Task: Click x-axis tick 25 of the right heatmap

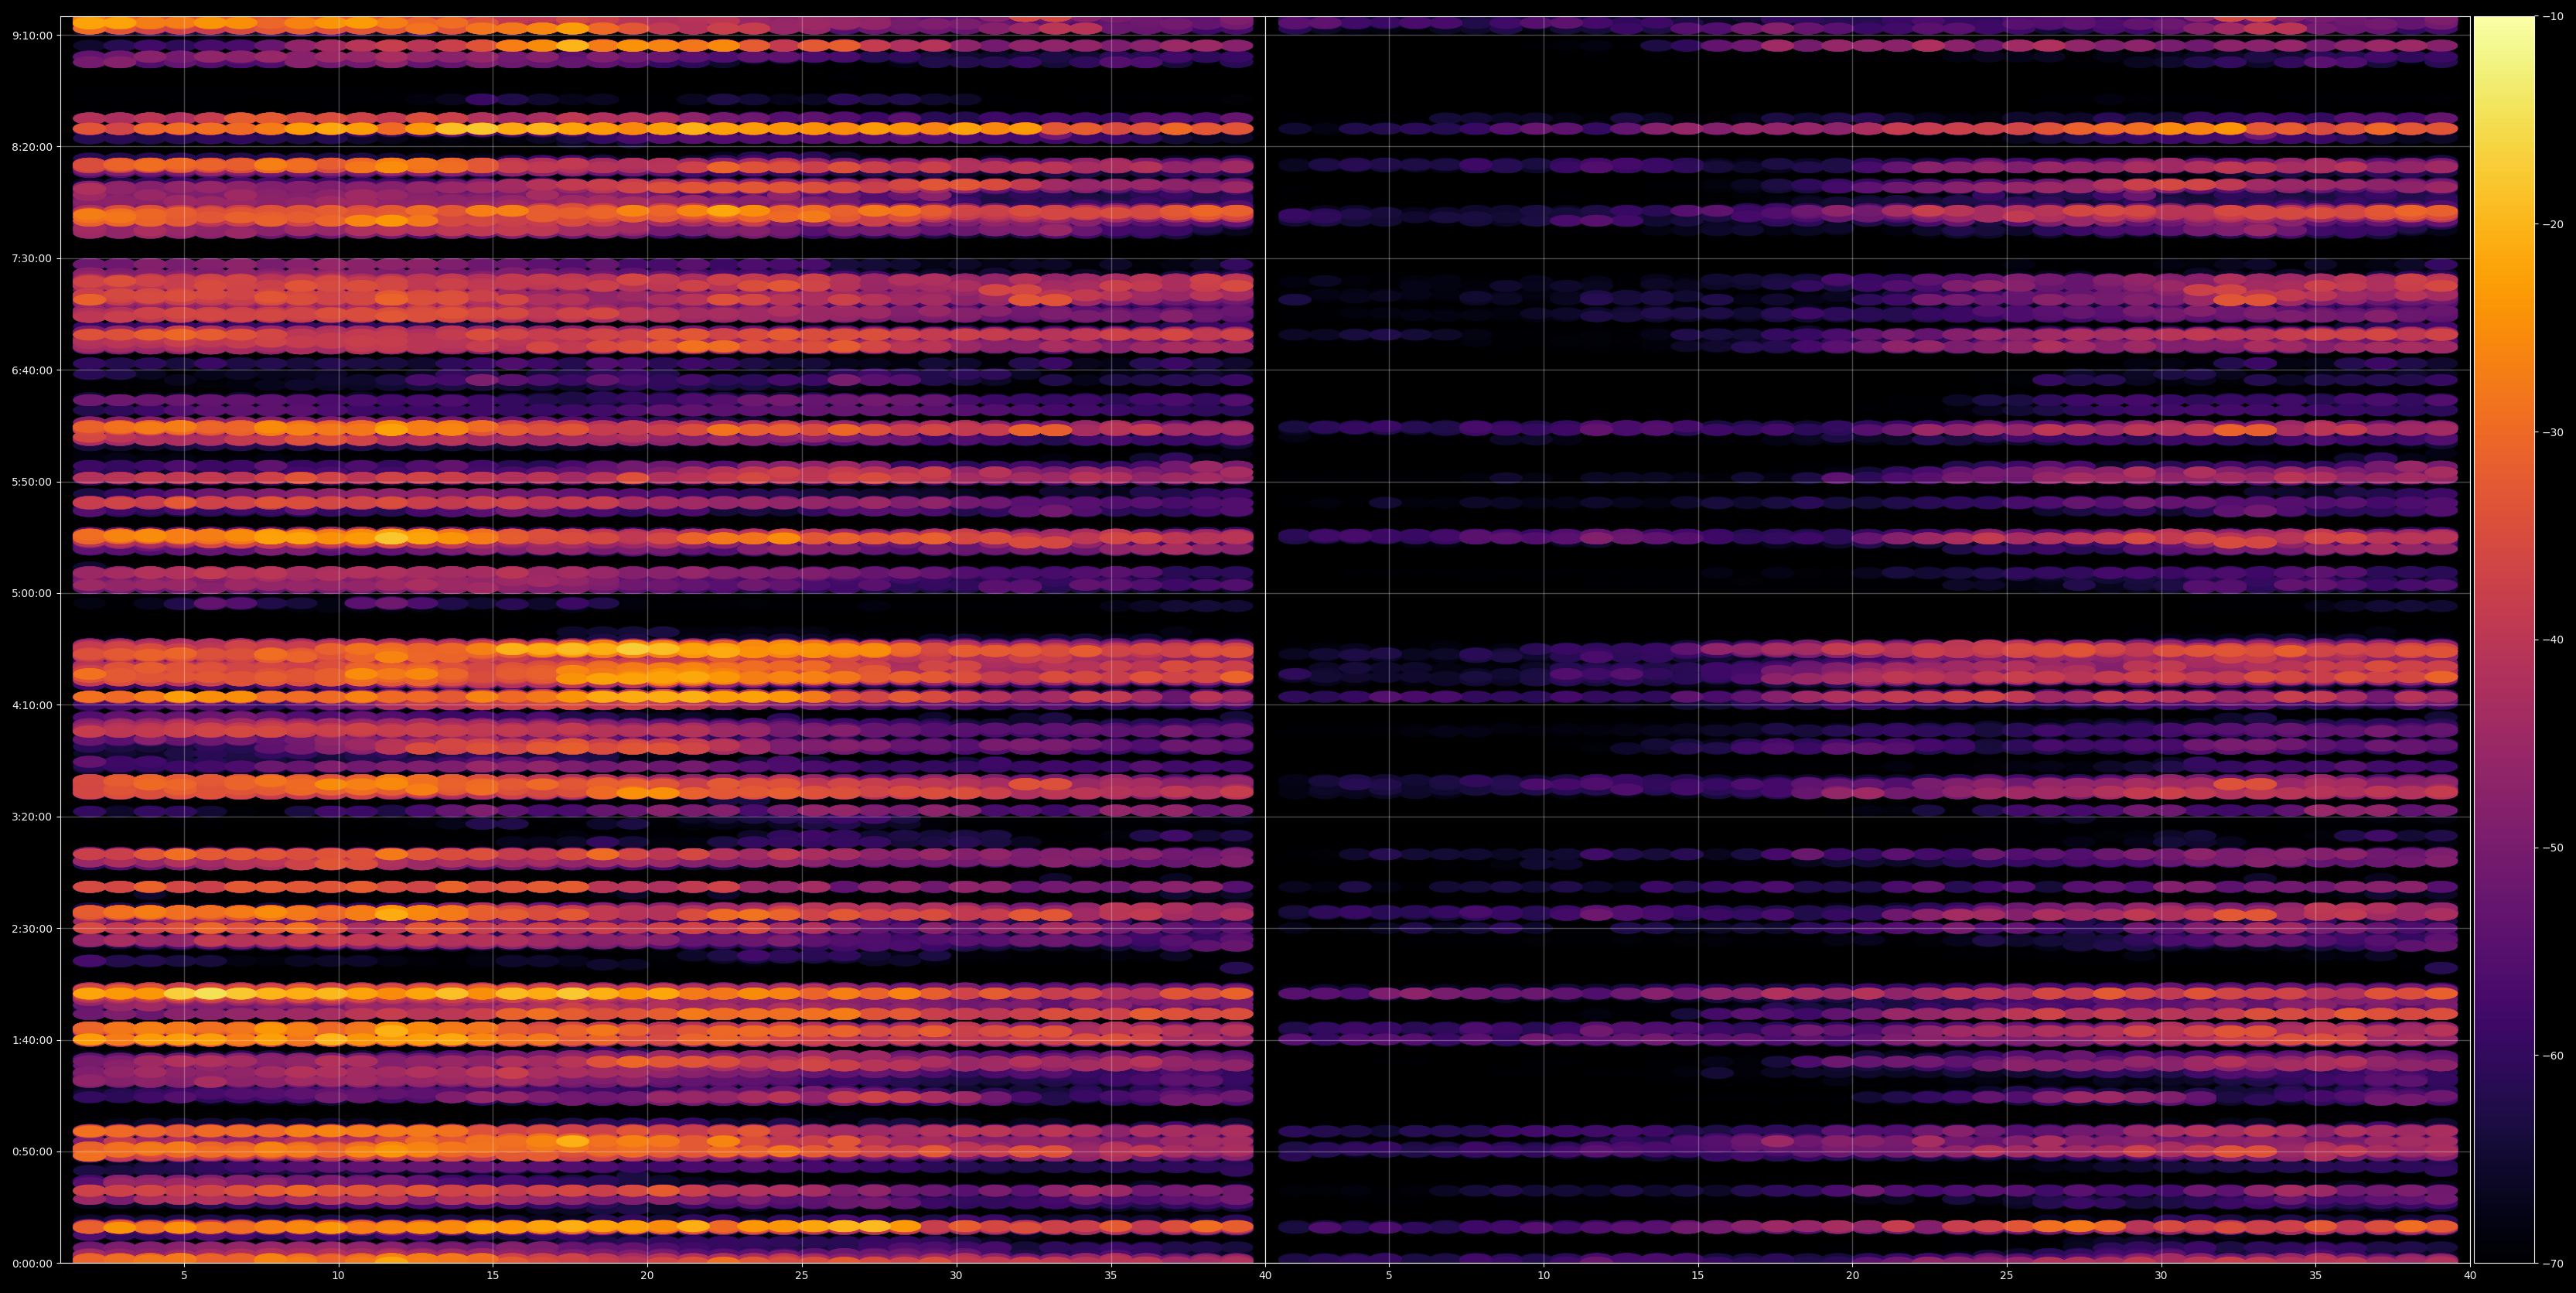Action: [2007, 1275]
